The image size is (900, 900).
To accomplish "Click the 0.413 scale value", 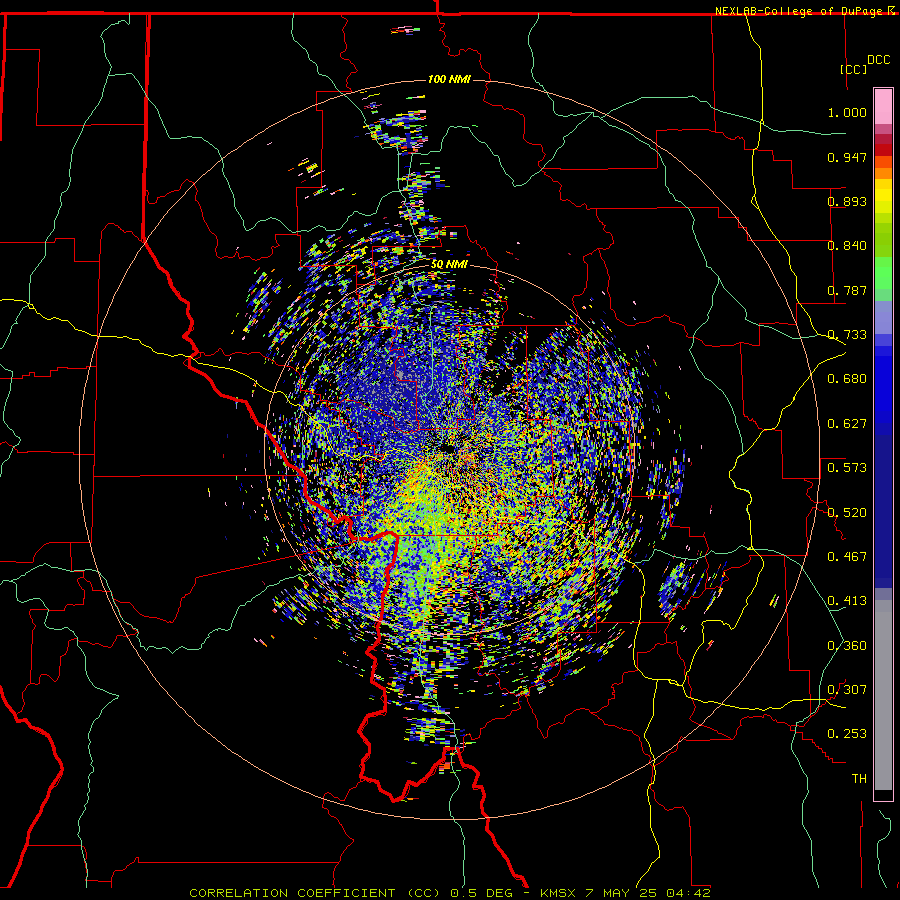I will pyautogui.click(x=847, y=601).
